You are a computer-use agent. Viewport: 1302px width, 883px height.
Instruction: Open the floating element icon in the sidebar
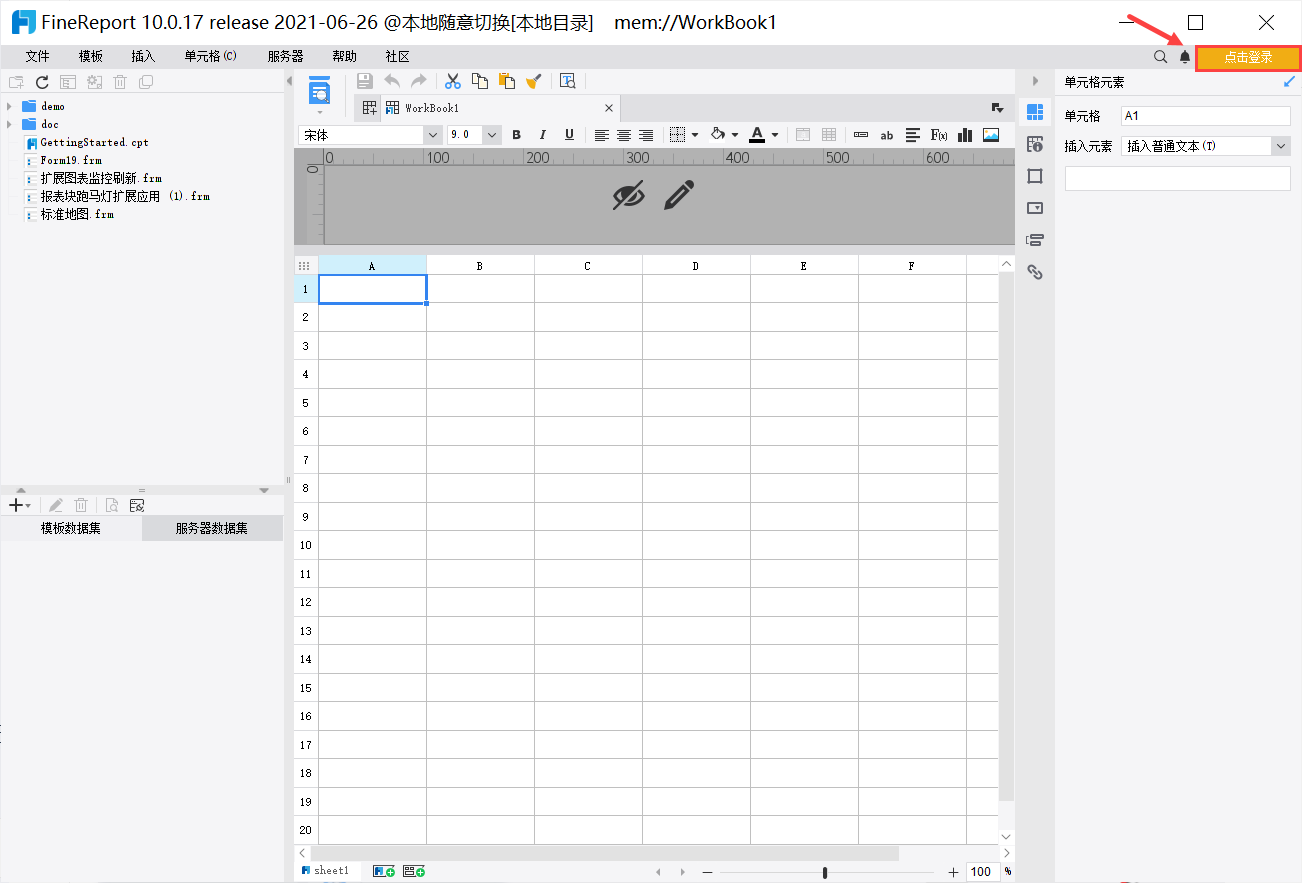pos(1035,176)
